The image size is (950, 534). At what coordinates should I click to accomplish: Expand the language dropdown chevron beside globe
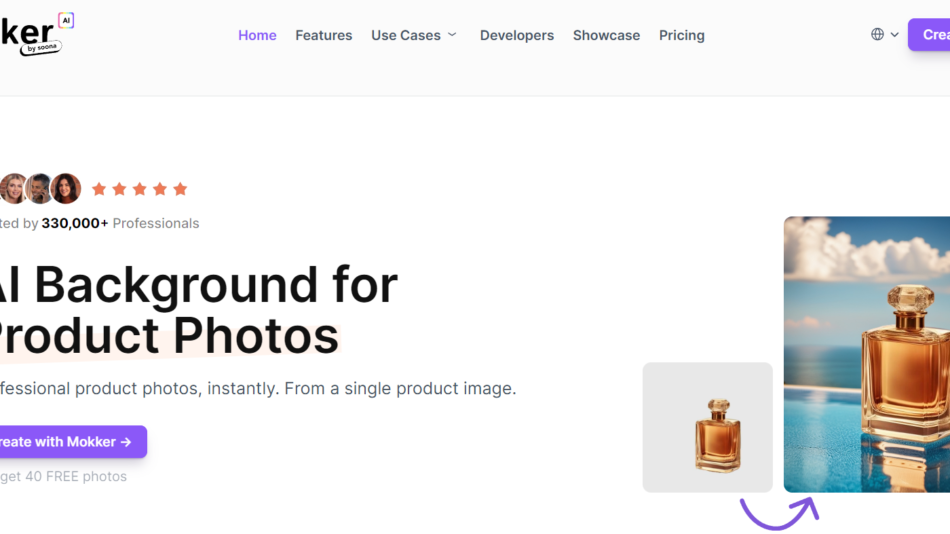[894, 35]
